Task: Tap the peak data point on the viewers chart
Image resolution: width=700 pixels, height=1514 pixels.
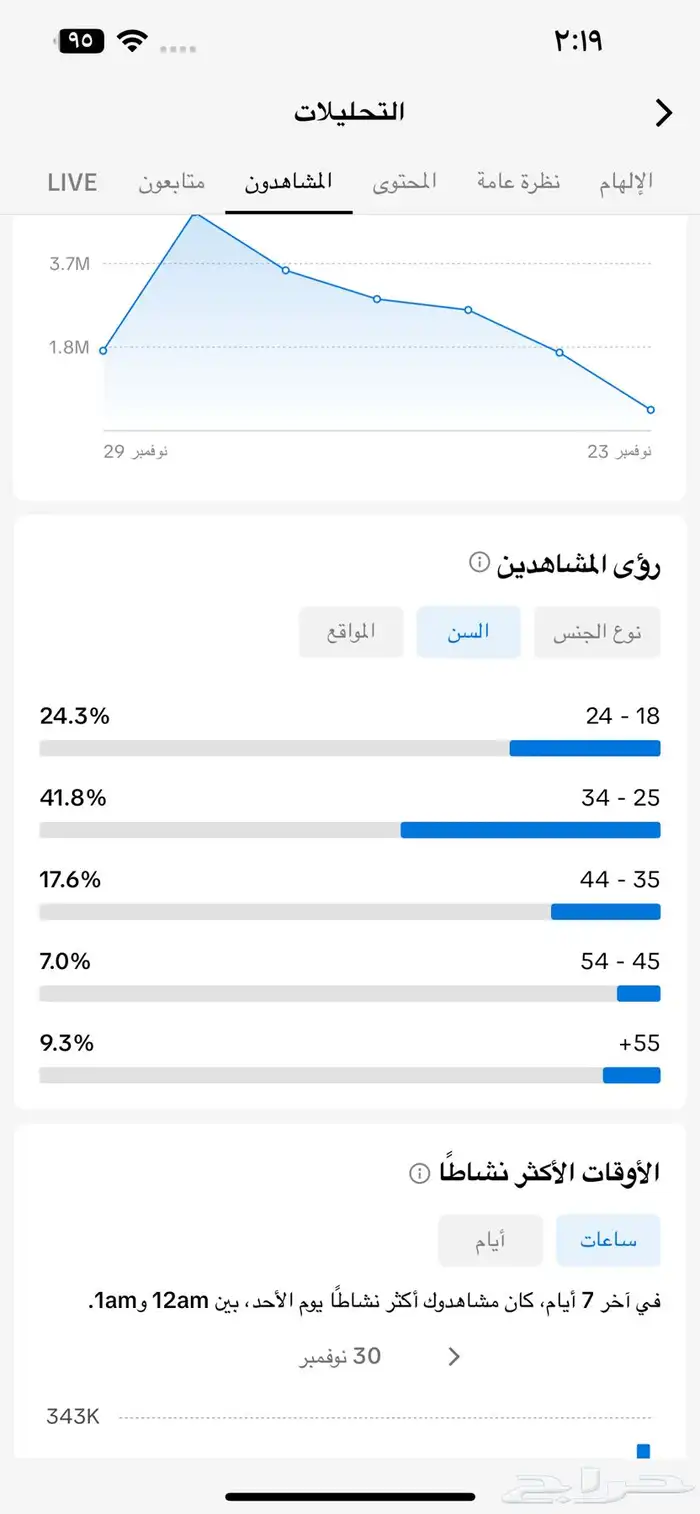Action: [197, 215]
